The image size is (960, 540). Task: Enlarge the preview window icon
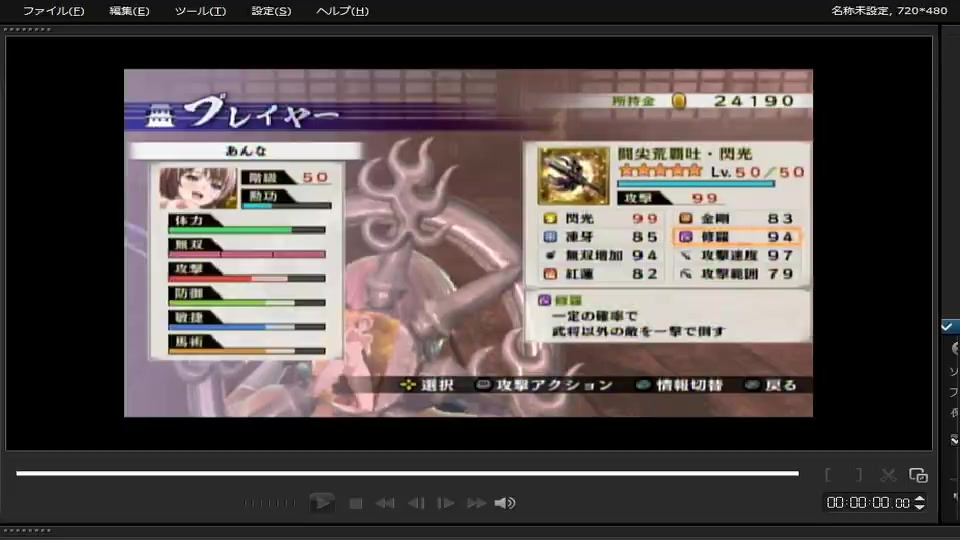coord(918,475)
